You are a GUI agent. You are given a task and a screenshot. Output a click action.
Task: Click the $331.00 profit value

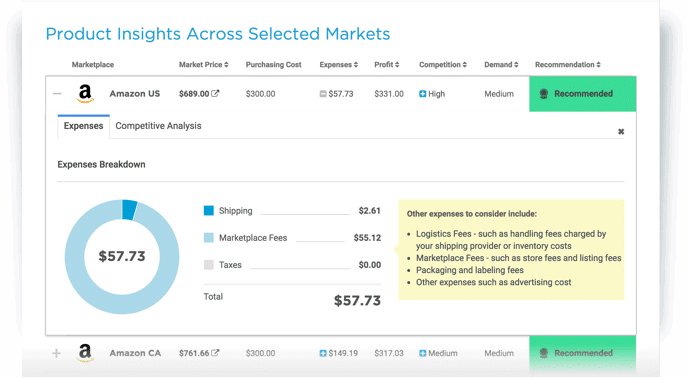[x=389, y=94]
